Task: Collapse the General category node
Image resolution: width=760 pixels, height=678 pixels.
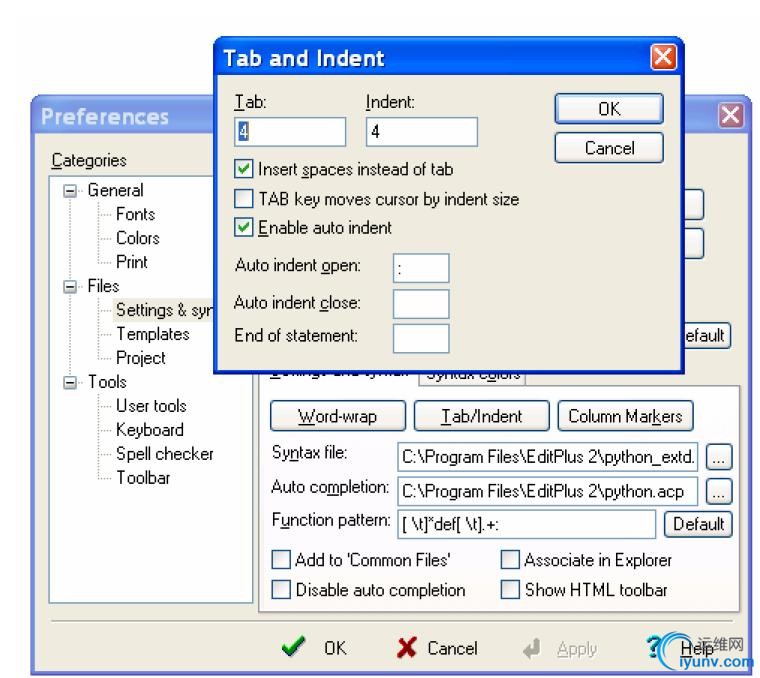Action: pyautogui.click(x=70, y=191)
